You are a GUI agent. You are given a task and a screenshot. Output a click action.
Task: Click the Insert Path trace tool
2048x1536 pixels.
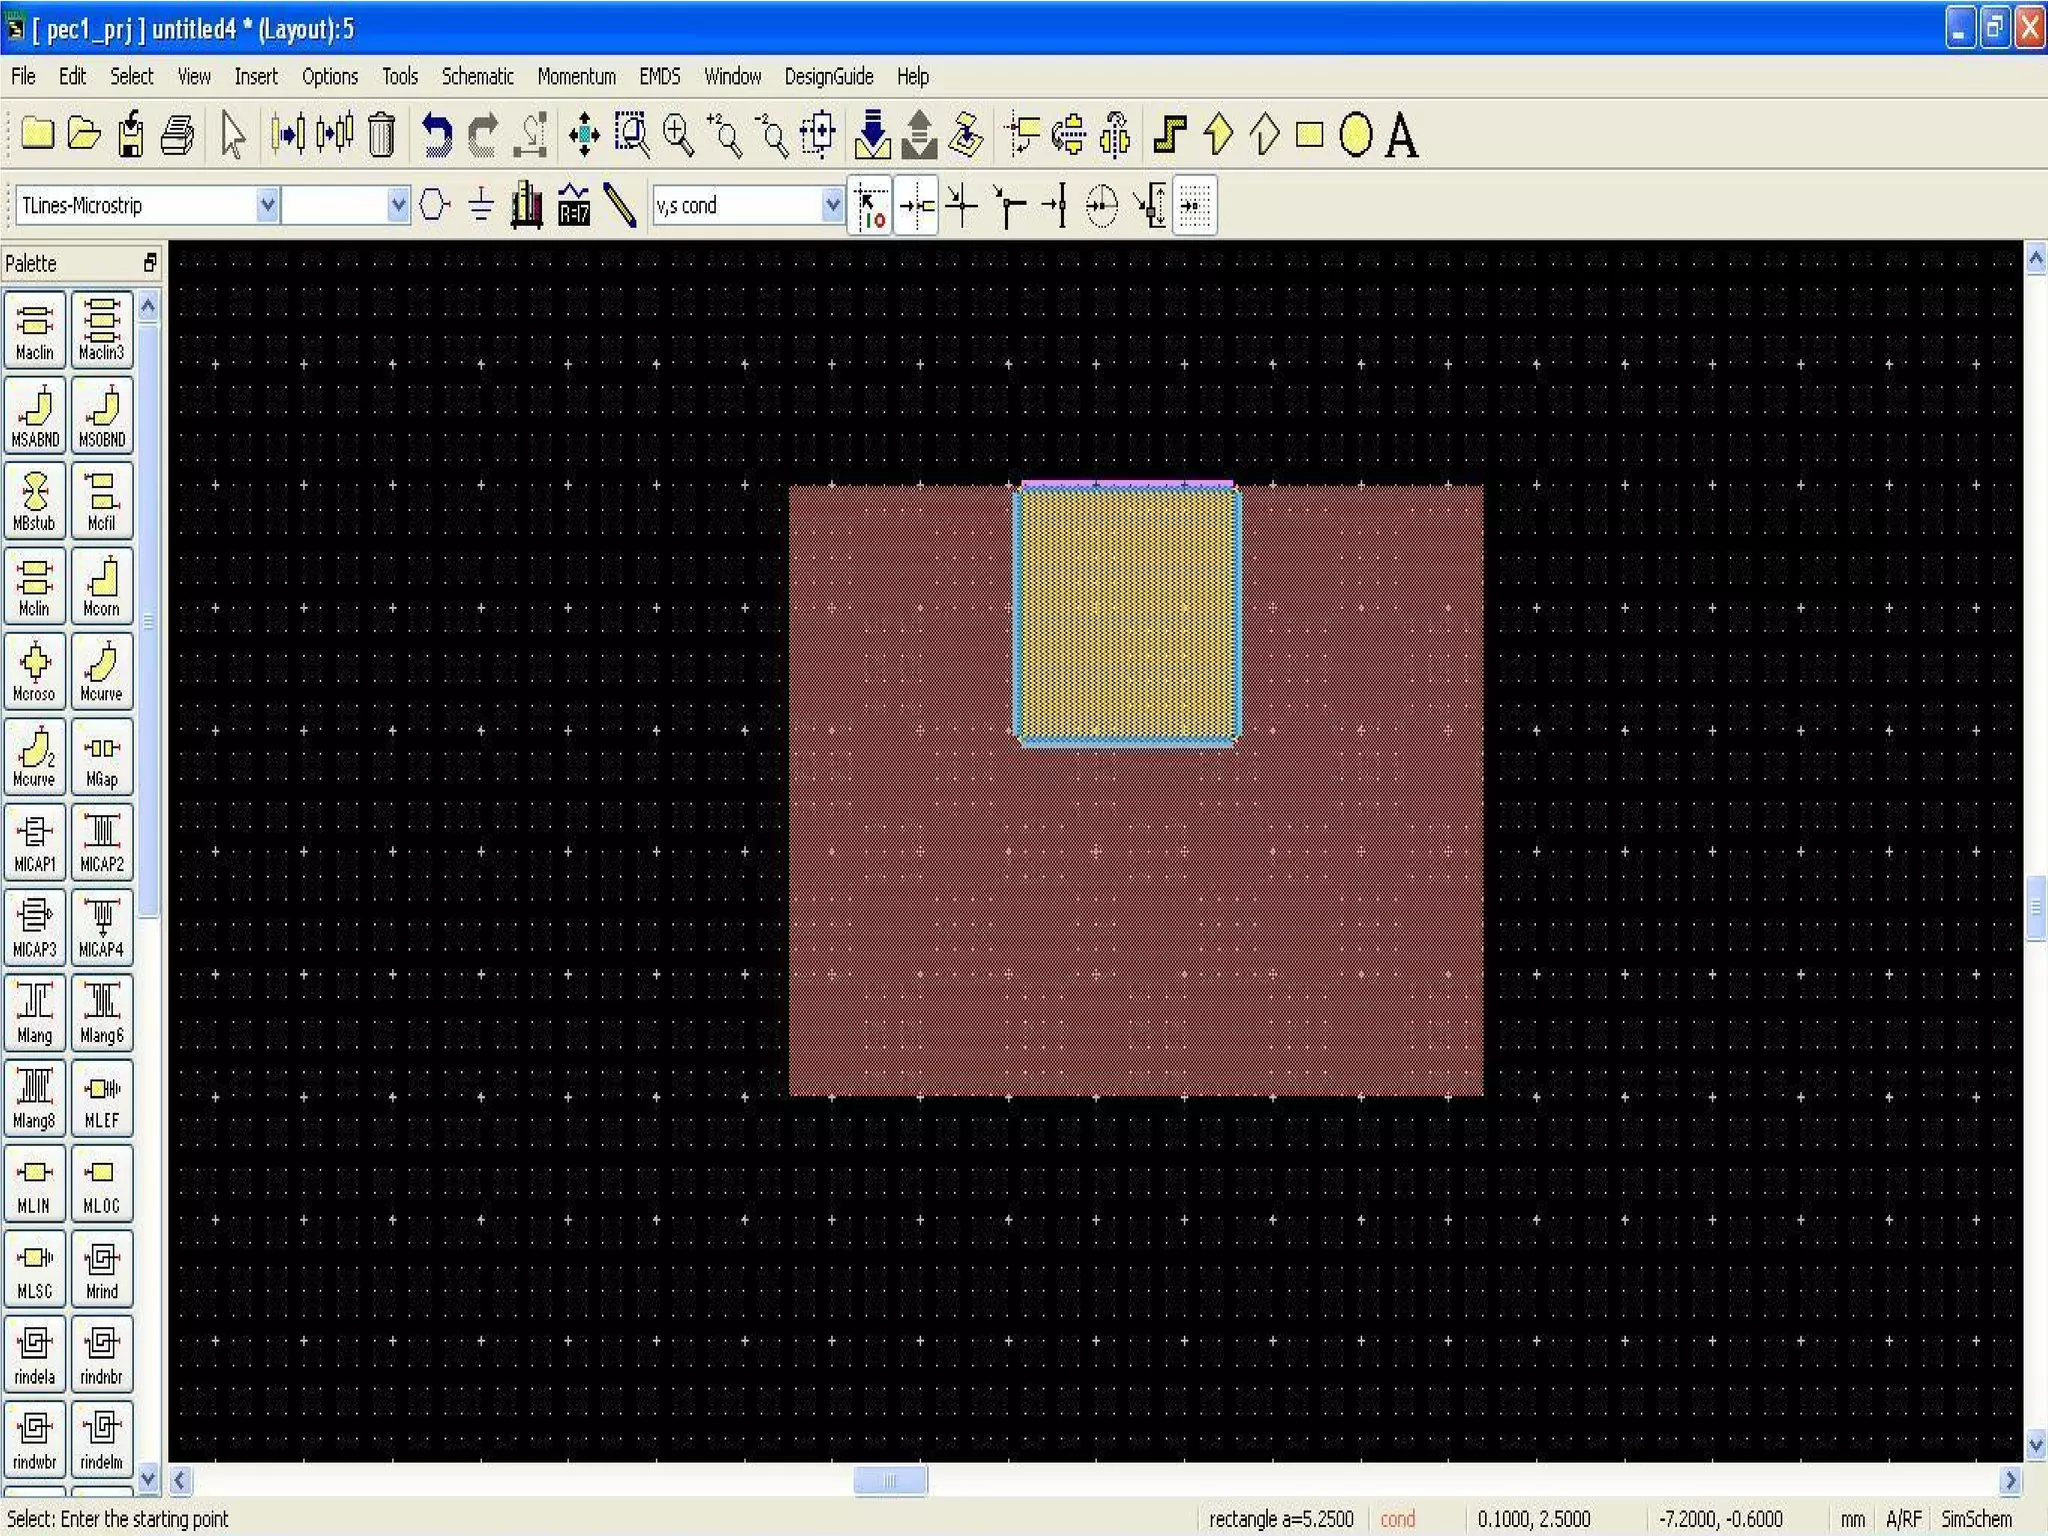click(1169, 135)
